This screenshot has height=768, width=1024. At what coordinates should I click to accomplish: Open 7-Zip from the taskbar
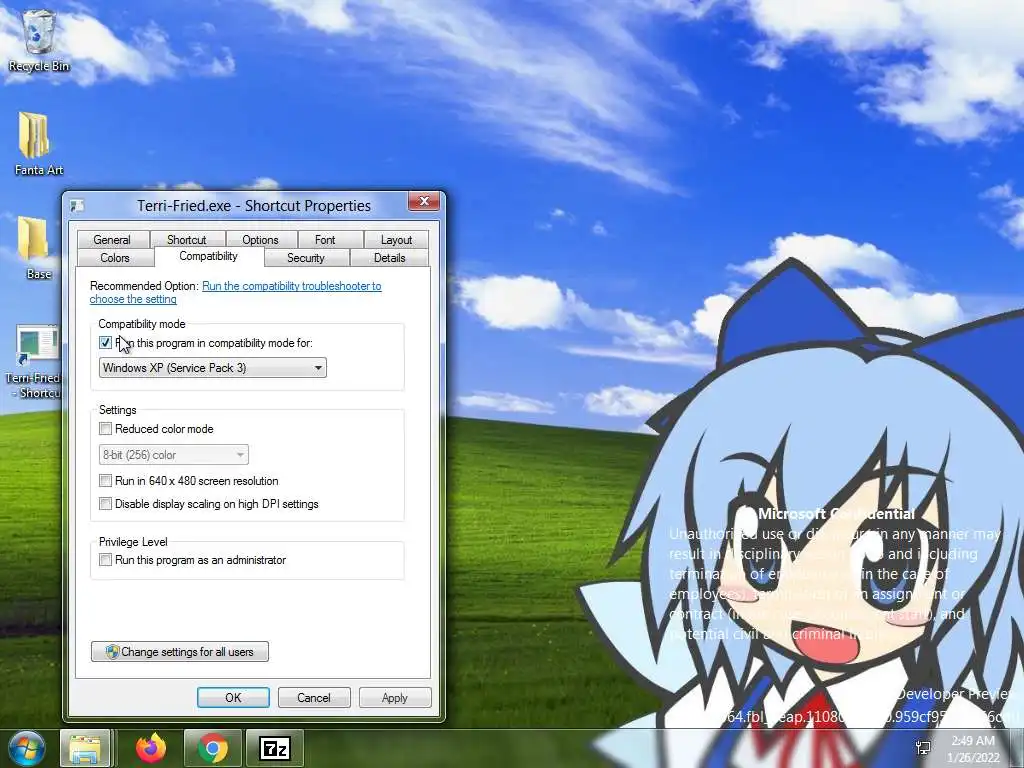(x=274, y=748)
